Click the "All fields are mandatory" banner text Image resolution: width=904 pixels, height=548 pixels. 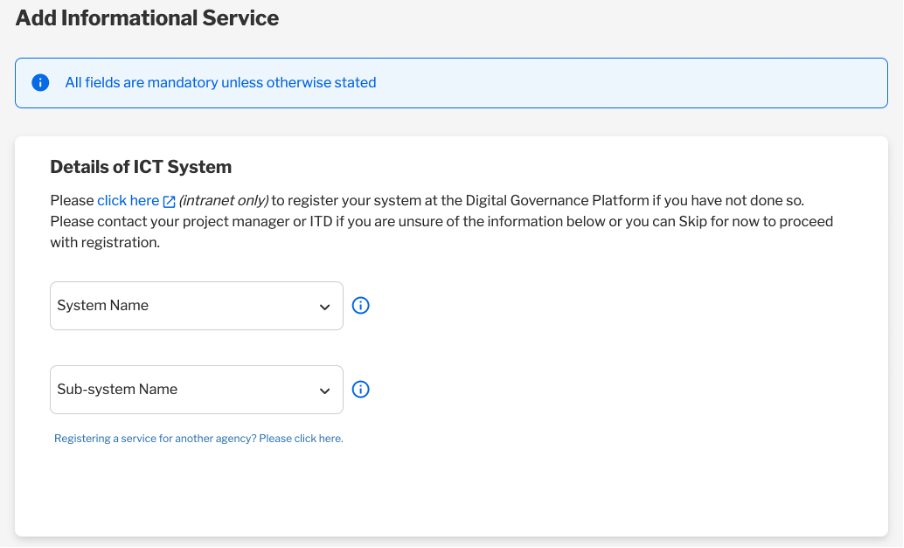220,83
